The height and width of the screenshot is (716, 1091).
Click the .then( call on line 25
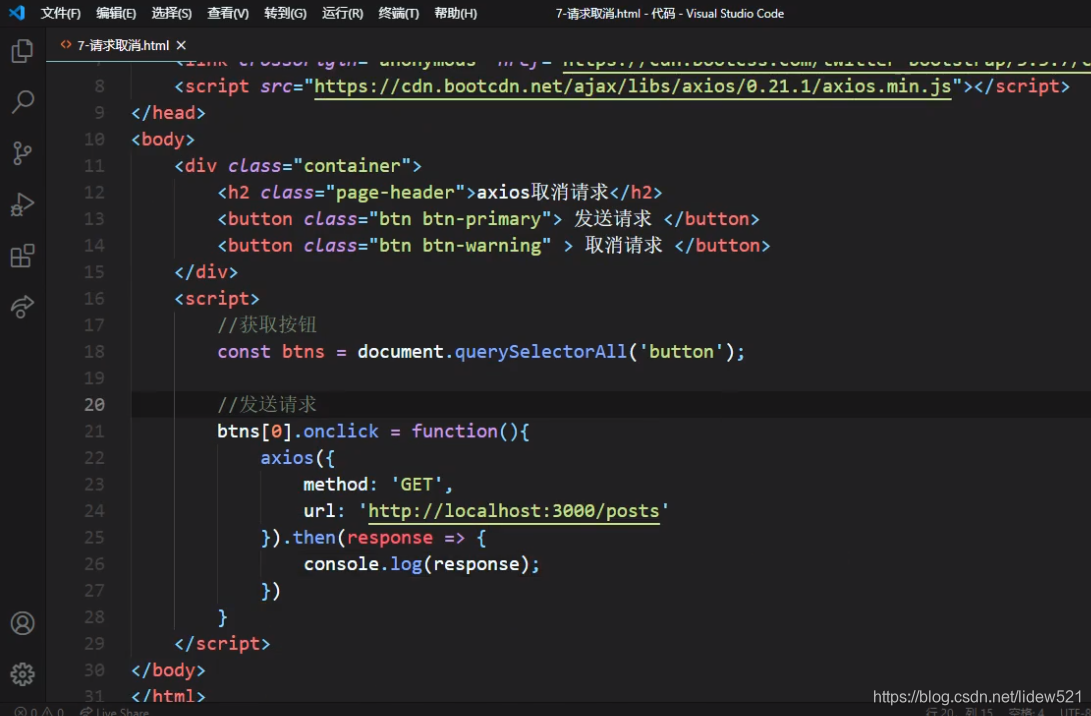tap(314, 537)
